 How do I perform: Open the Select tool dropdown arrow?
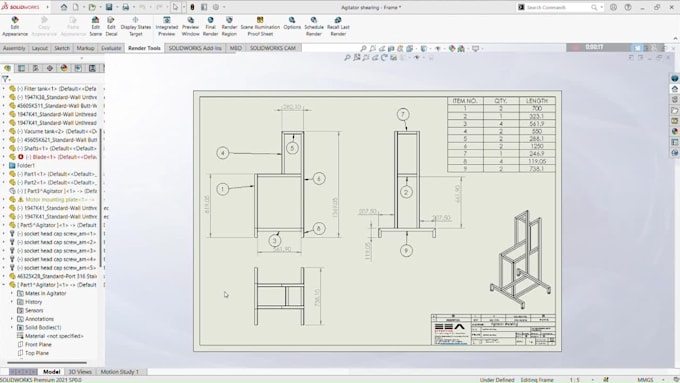pyautogui.click(x=183, y=7)
